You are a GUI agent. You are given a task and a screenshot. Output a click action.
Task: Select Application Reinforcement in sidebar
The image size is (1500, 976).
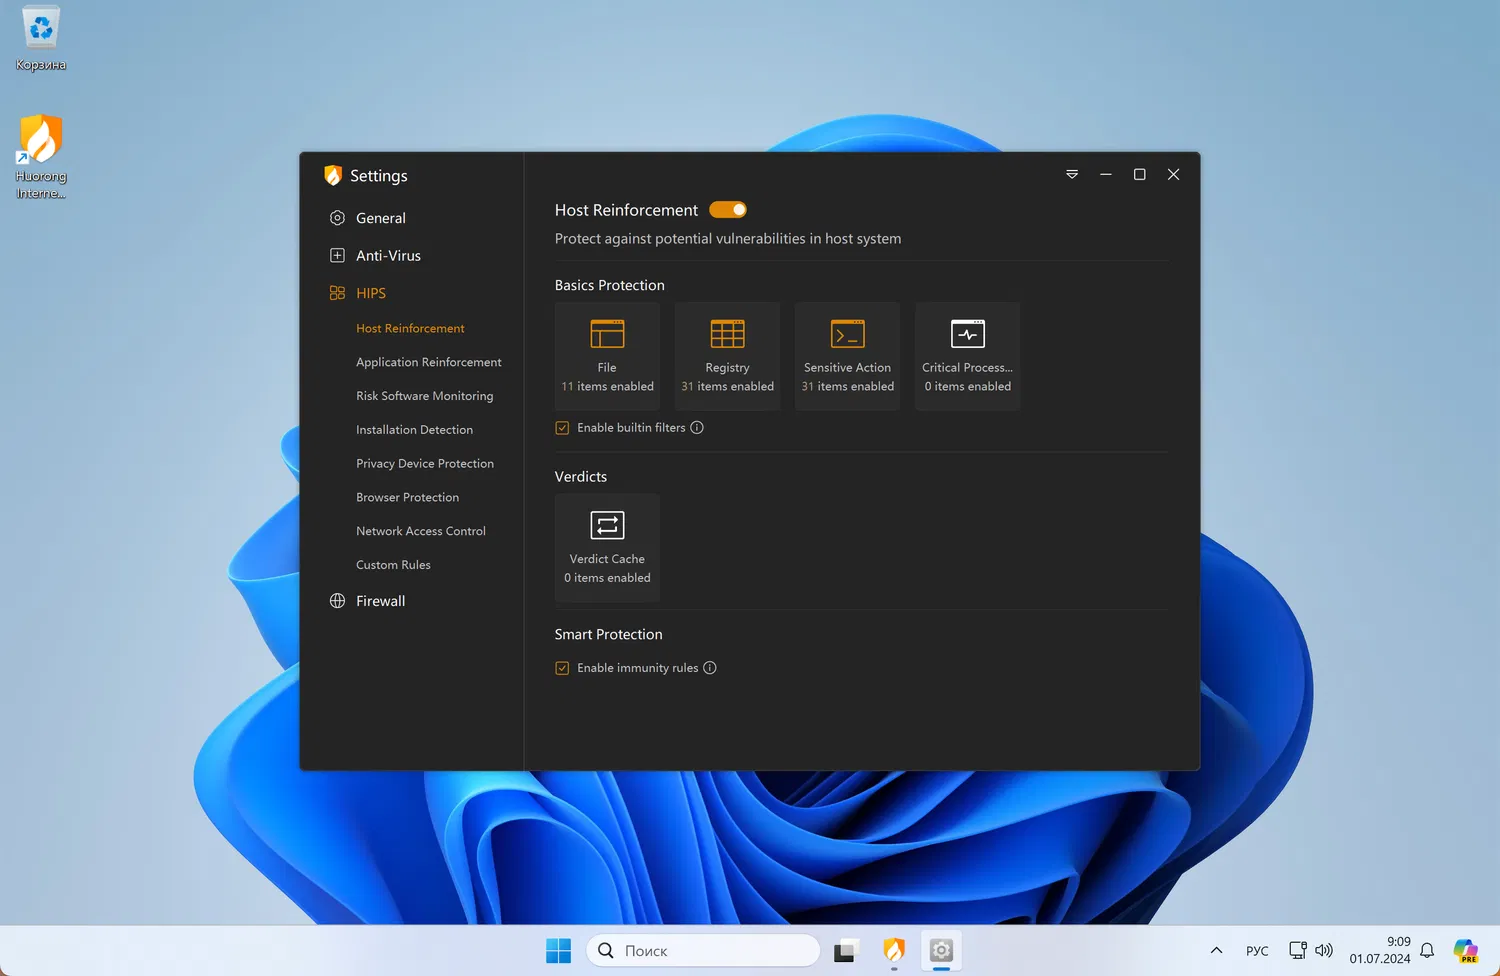[428, 362]
